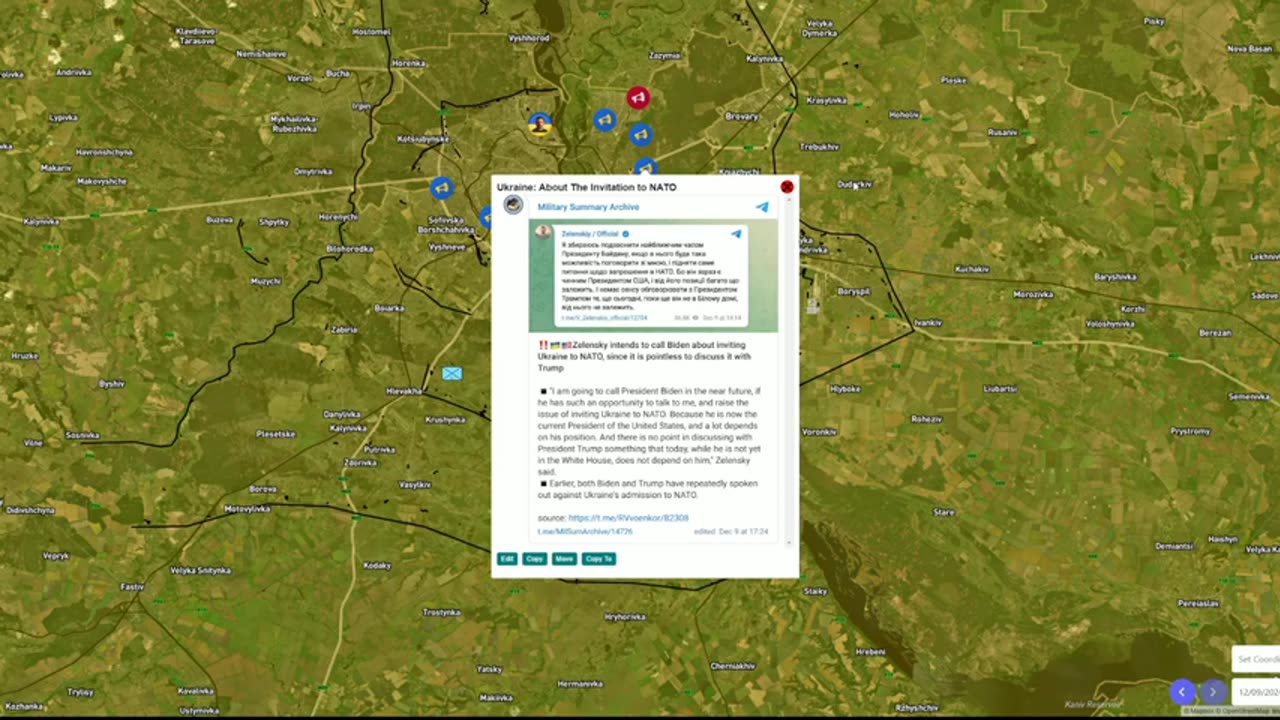
Task: Click the 'Fastiv' map label
Action: [132, 587]
